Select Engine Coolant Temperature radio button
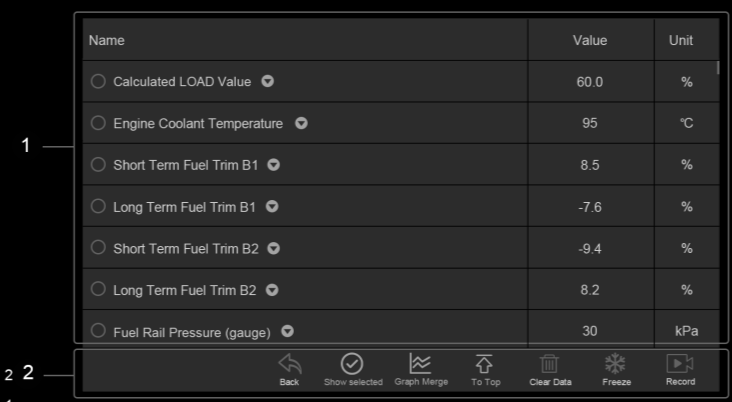This screenshot has height=402, width=732. pyautogui.click(x=98, y=123)
